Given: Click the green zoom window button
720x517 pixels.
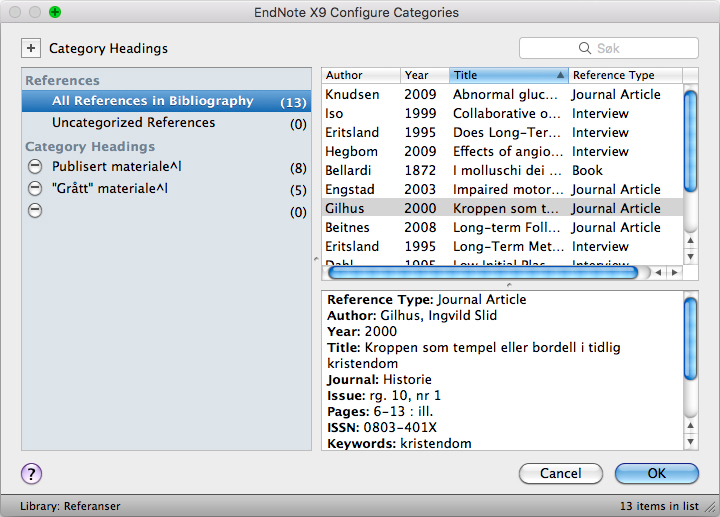Looking at the screenshot, I should click(55, 12).
